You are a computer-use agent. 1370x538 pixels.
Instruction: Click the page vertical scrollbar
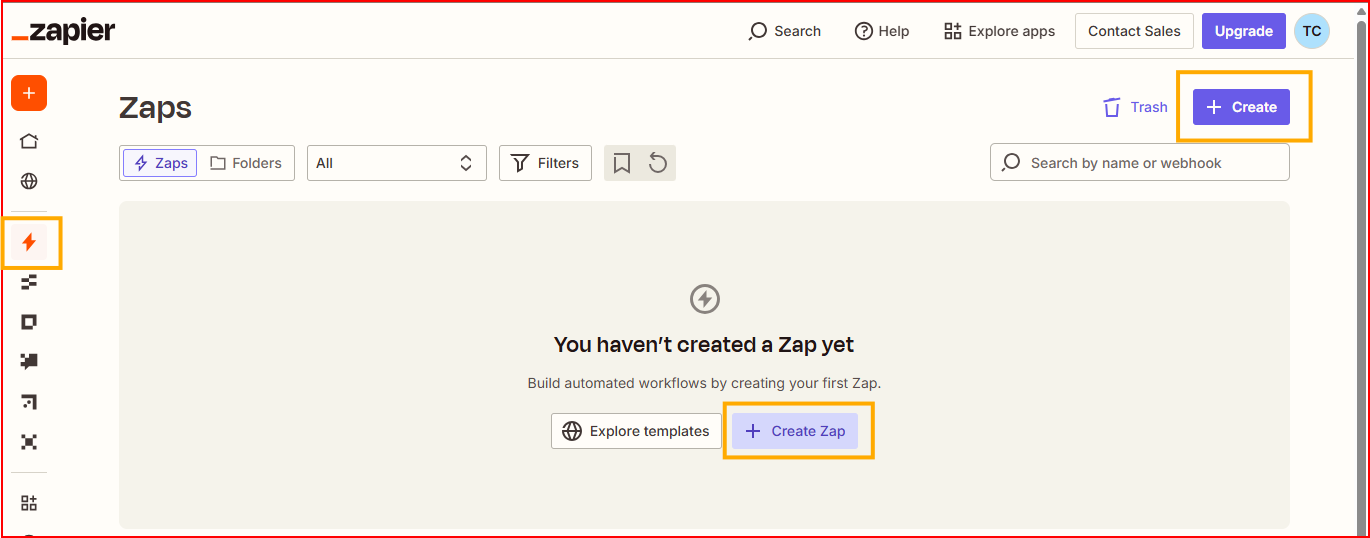1361,276
